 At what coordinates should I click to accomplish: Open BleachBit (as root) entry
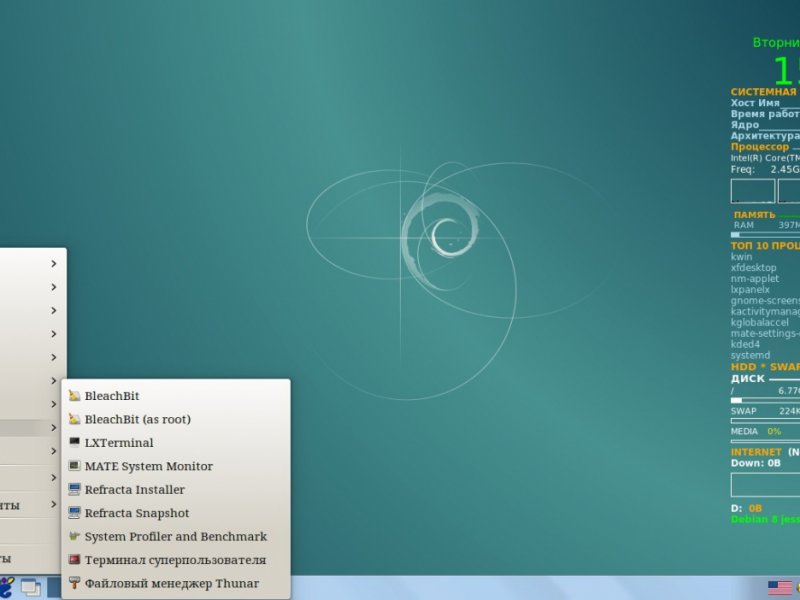pyautogui.click(x=176, y=419)
